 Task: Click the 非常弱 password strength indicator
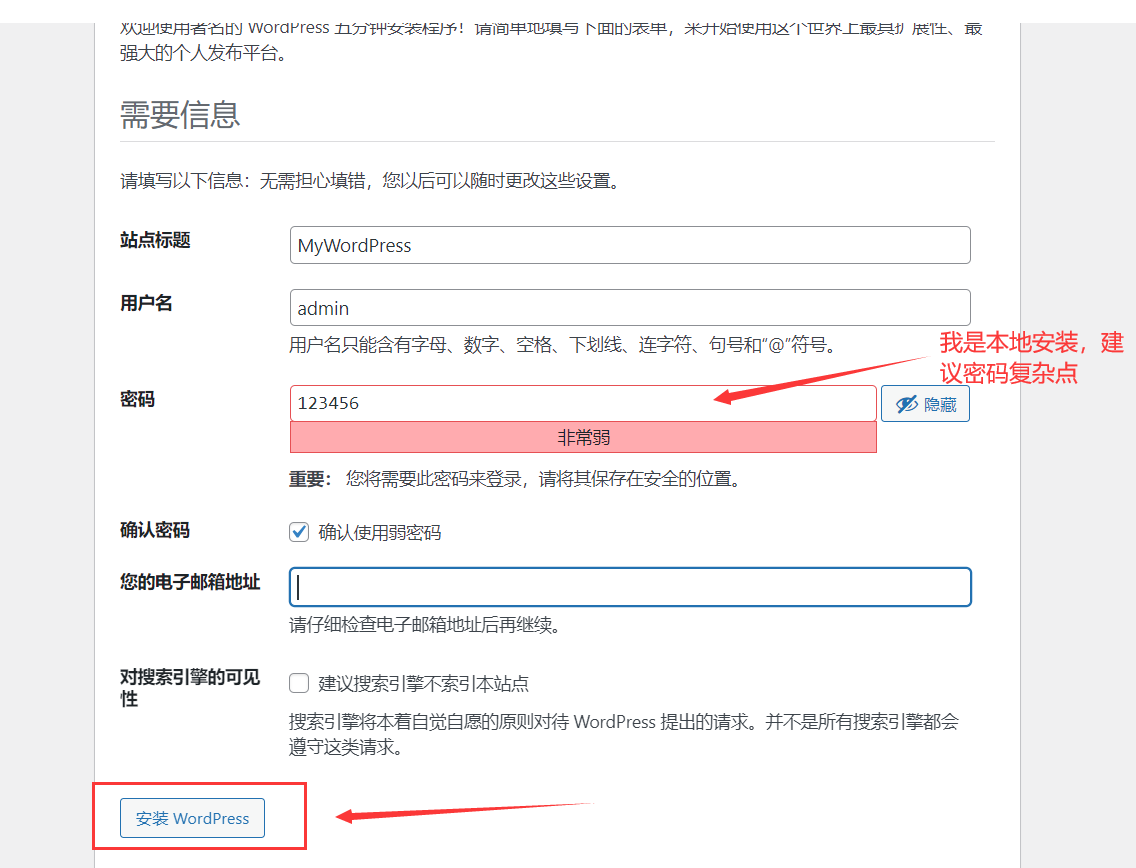(583, 438)
